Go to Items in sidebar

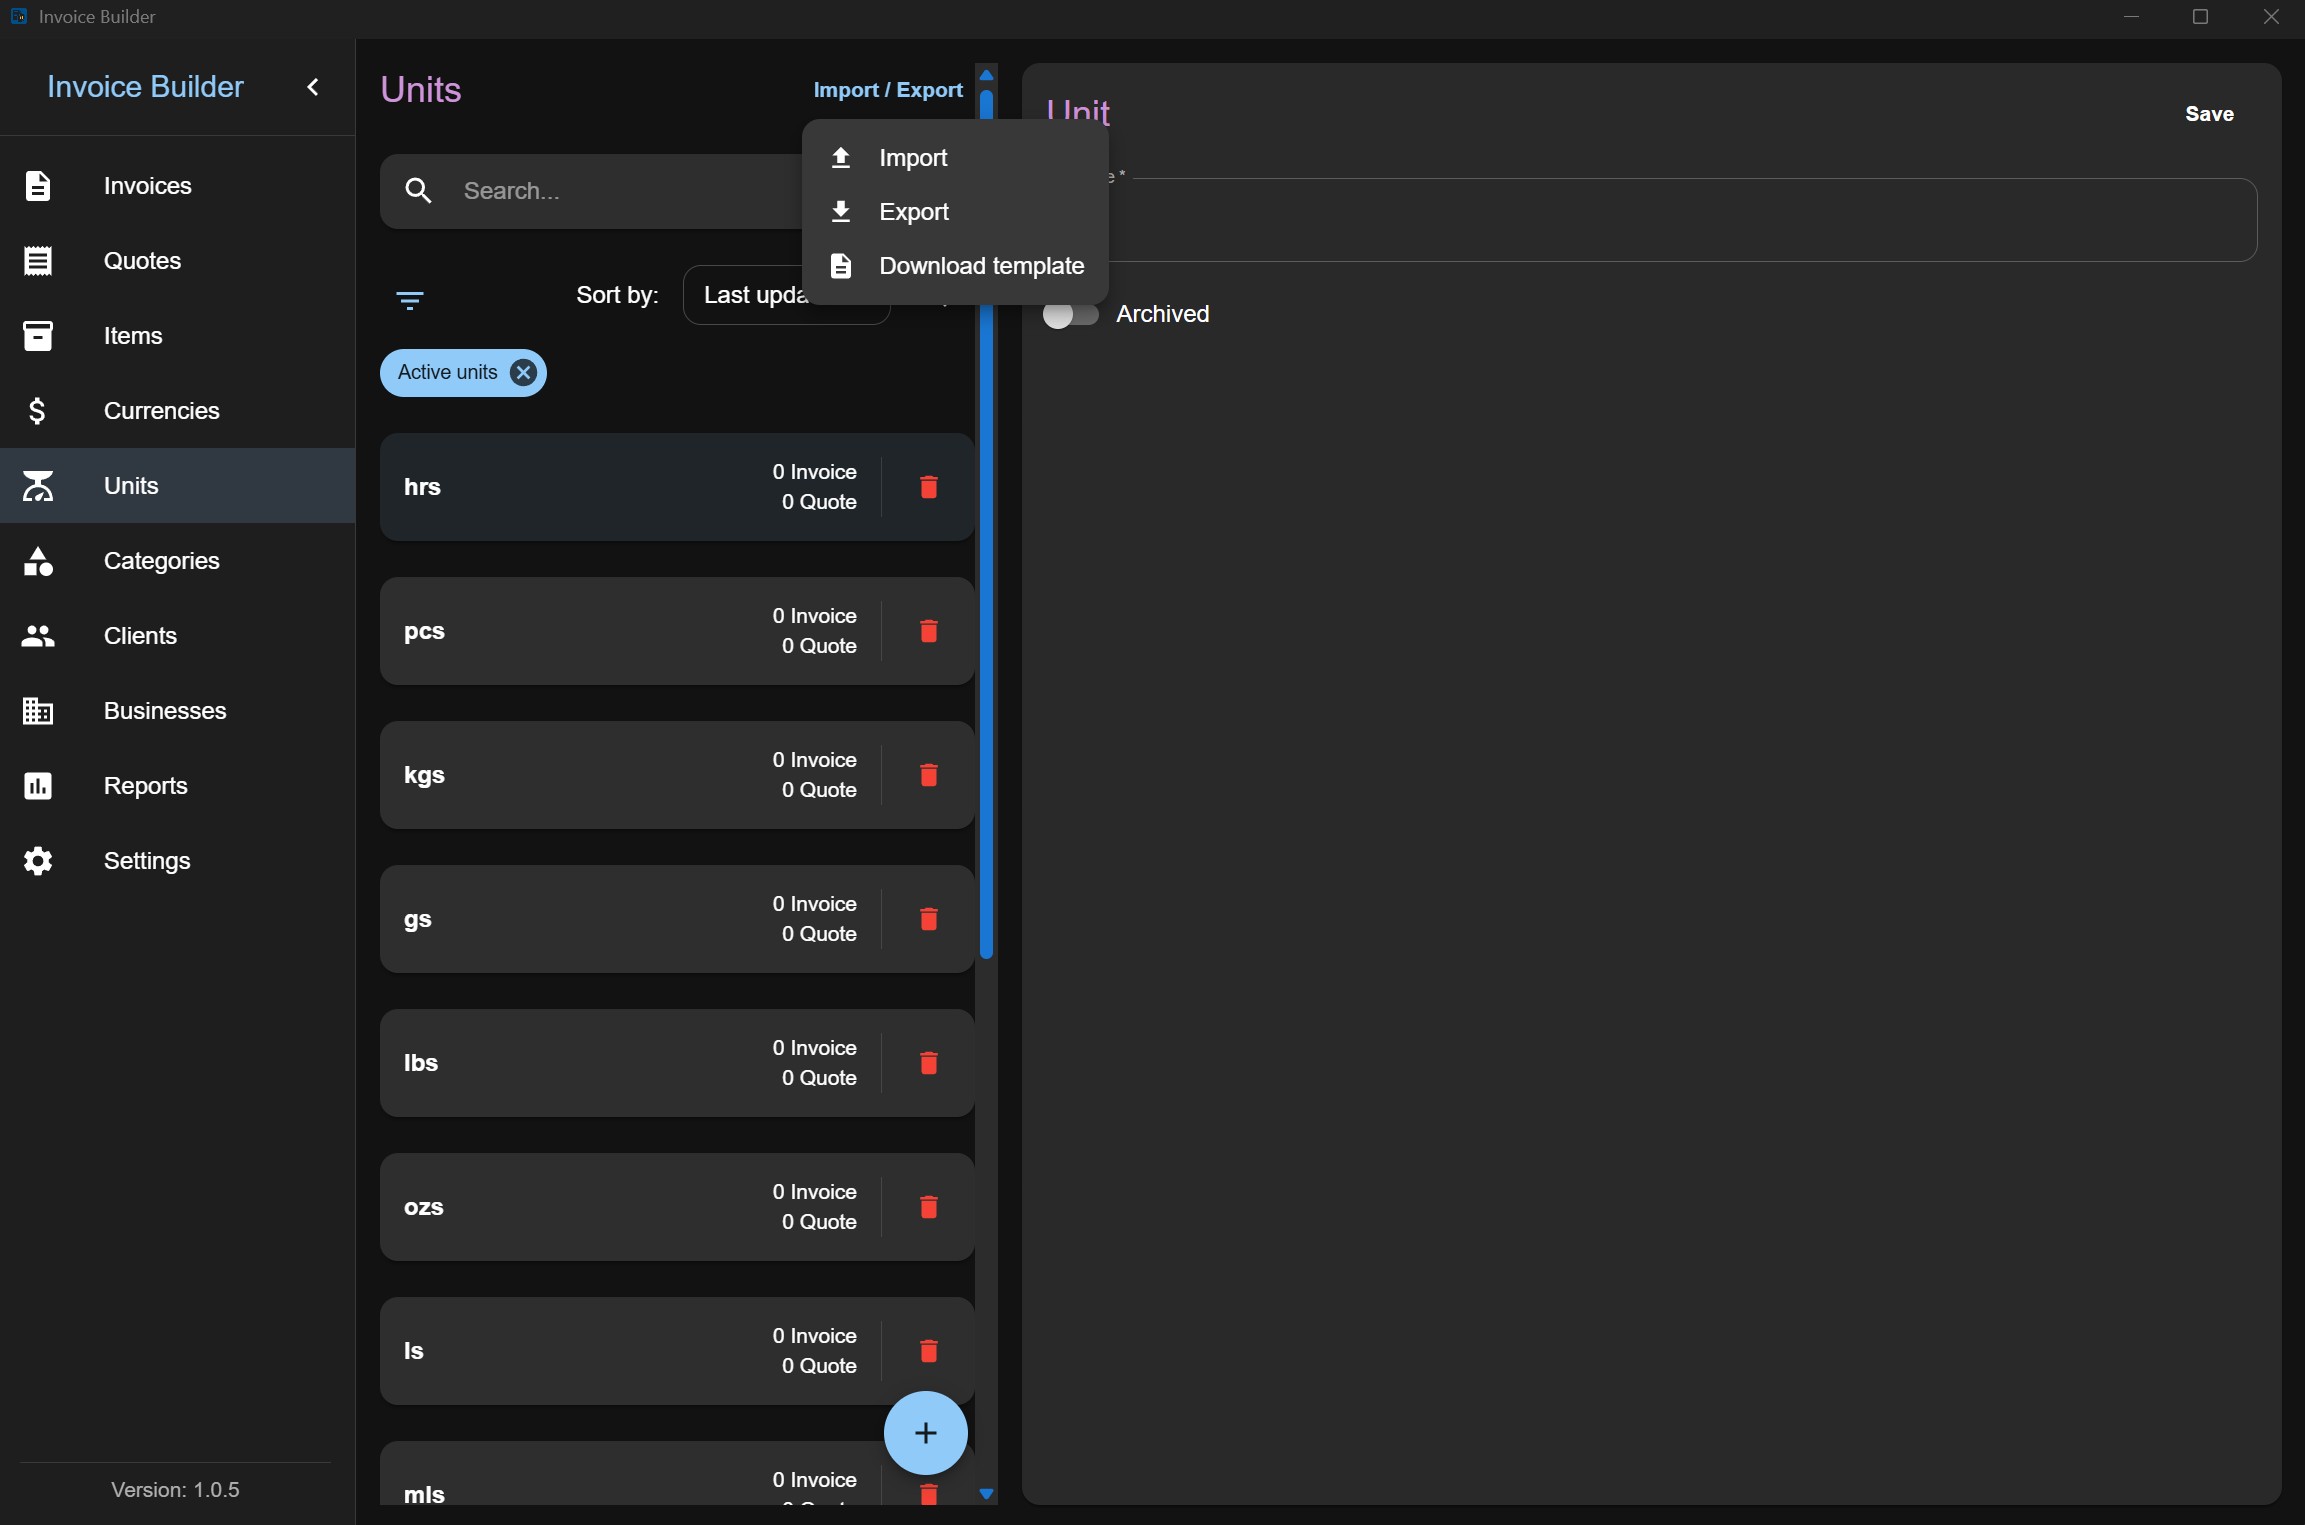(177, 336)
